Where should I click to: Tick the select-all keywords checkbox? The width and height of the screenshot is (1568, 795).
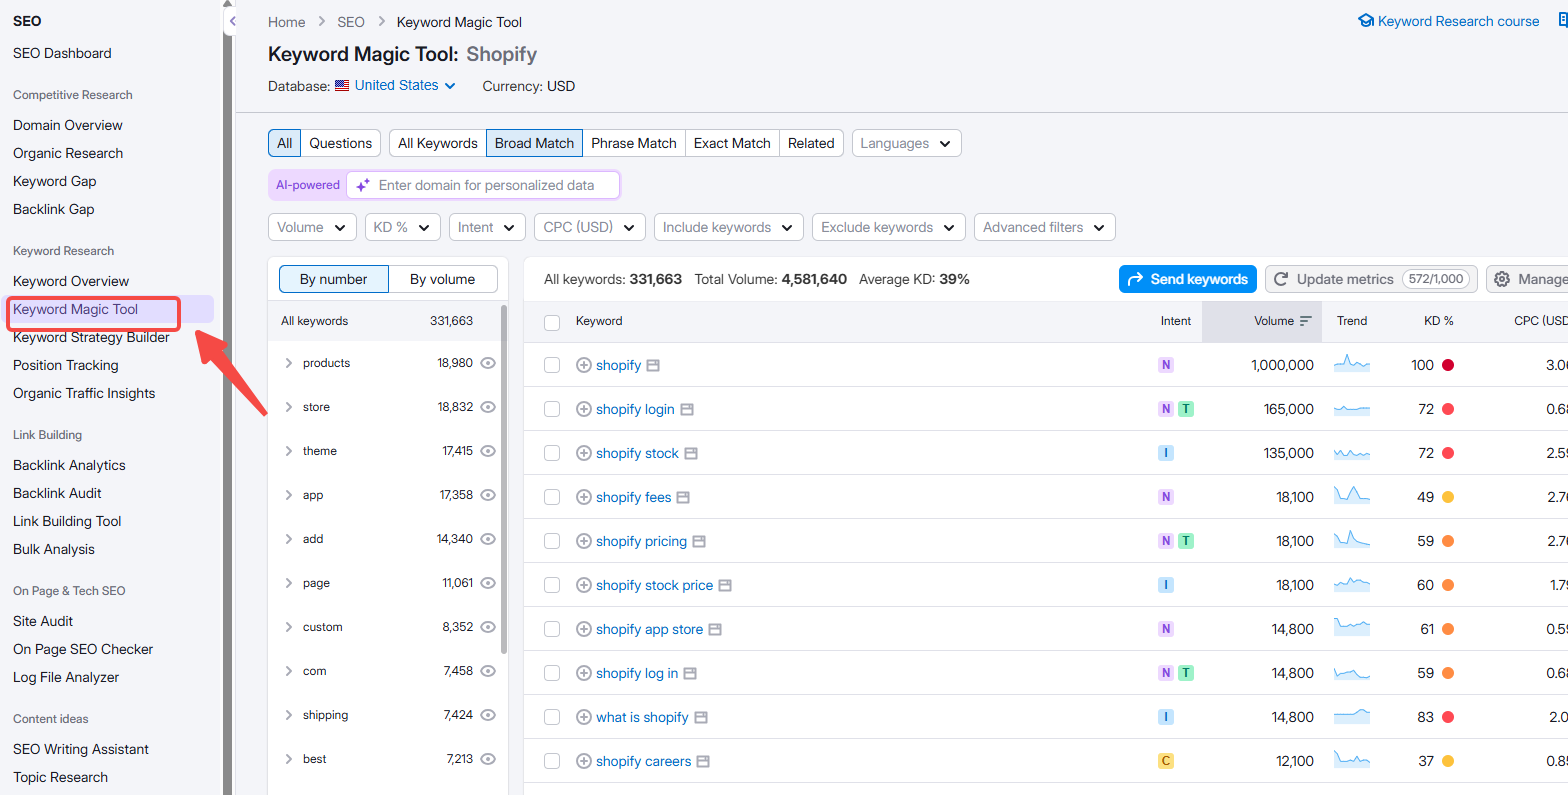point(552,322)
